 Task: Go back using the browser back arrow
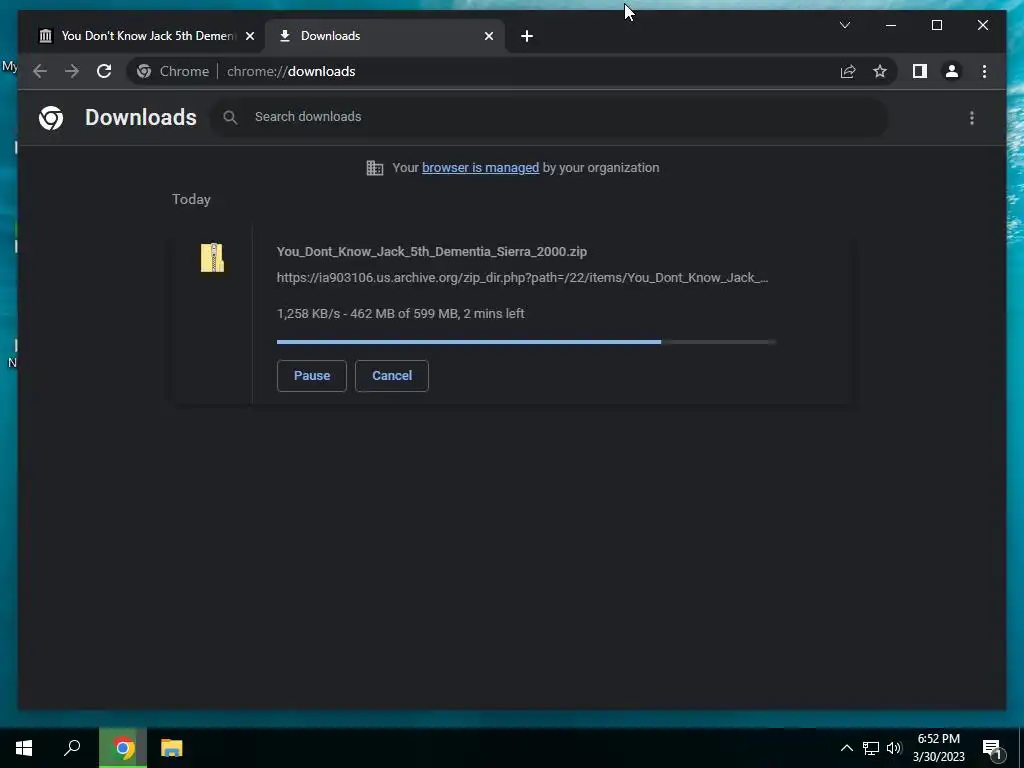tap(40, 71)
